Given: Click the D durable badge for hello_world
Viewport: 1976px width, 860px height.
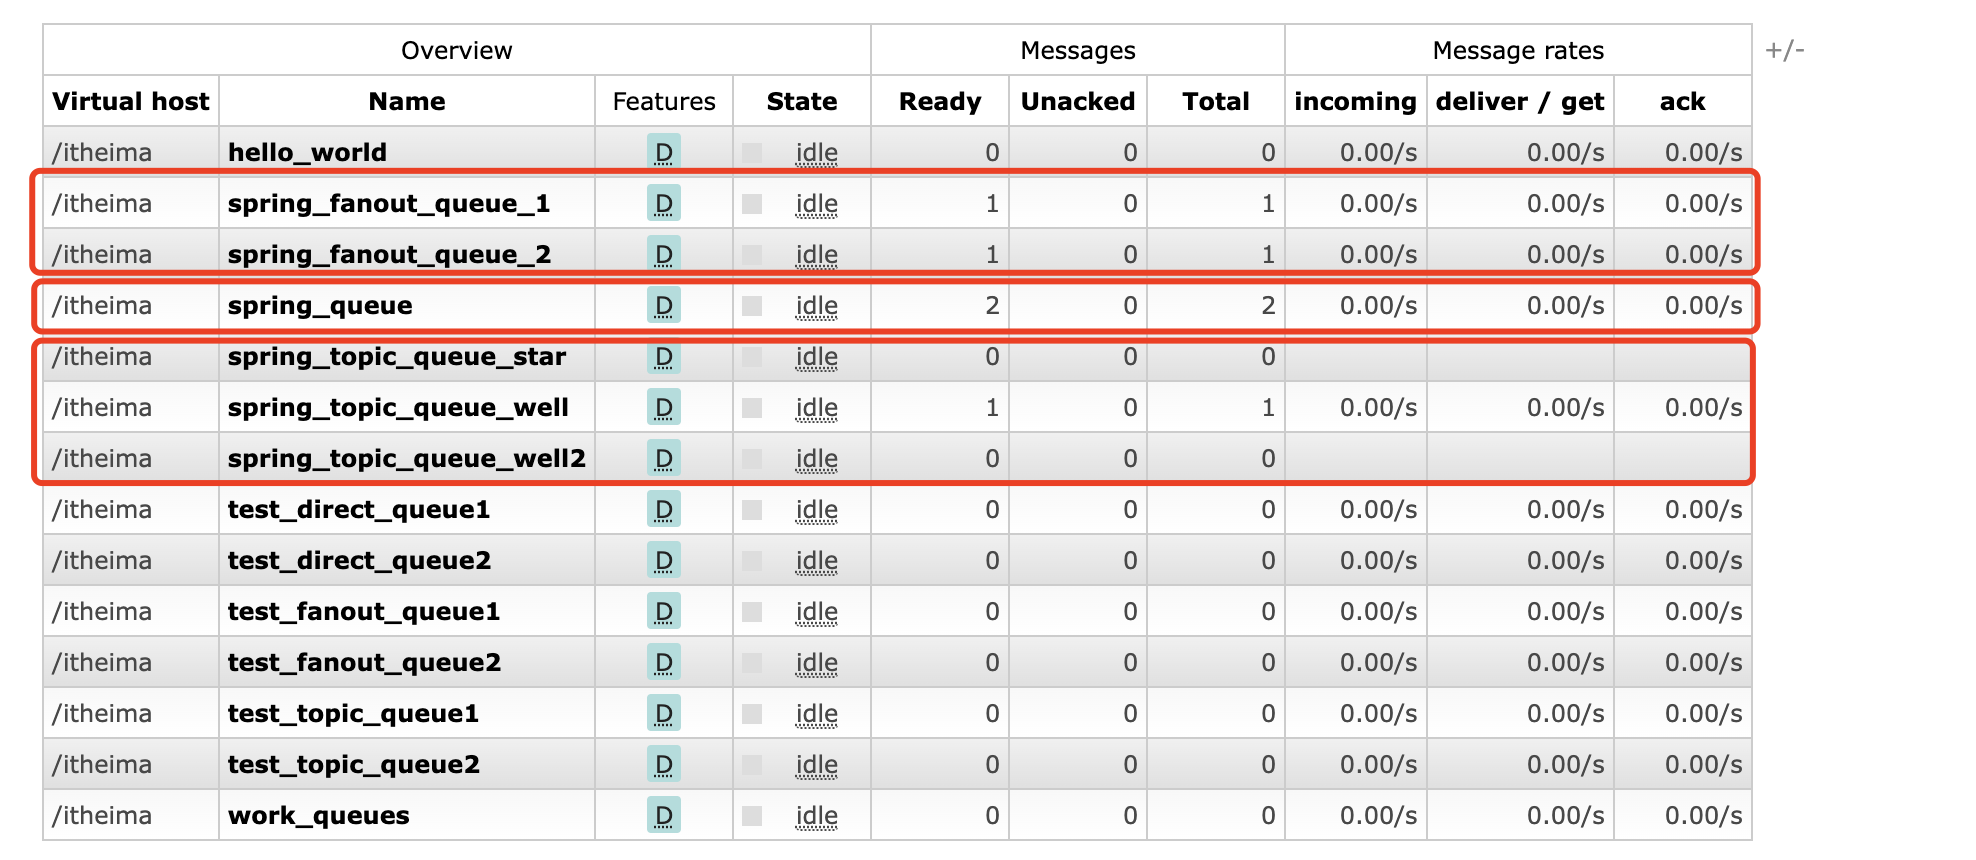Looking at the screenshot, I should [x=663, y=152].
